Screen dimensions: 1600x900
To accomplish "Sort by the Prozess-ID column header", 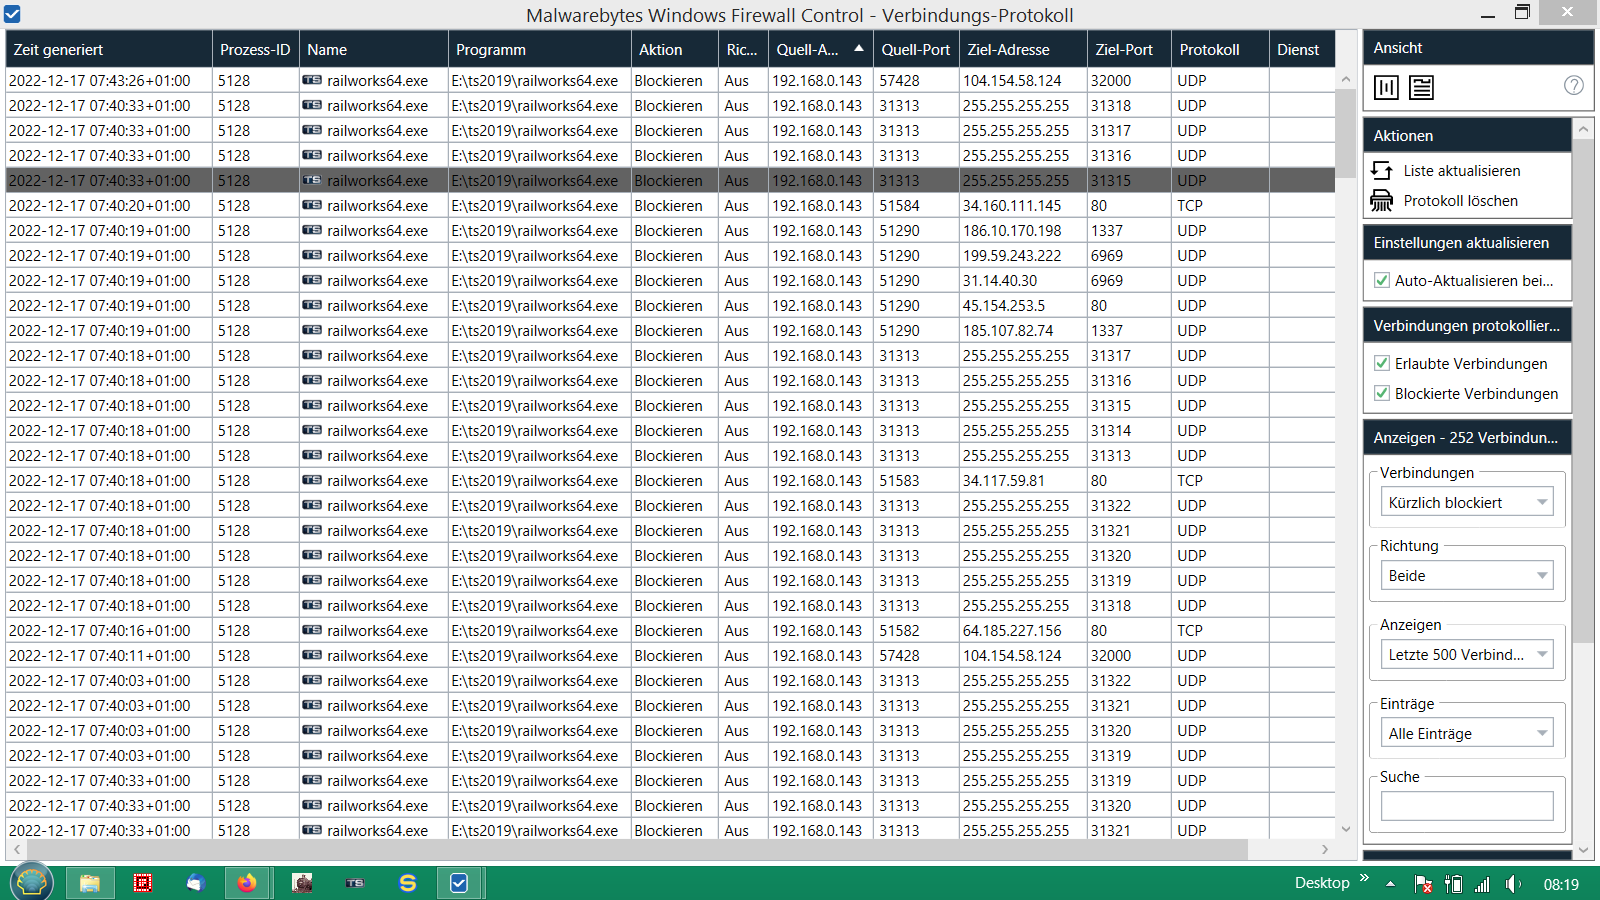I will tap(255, 49).
